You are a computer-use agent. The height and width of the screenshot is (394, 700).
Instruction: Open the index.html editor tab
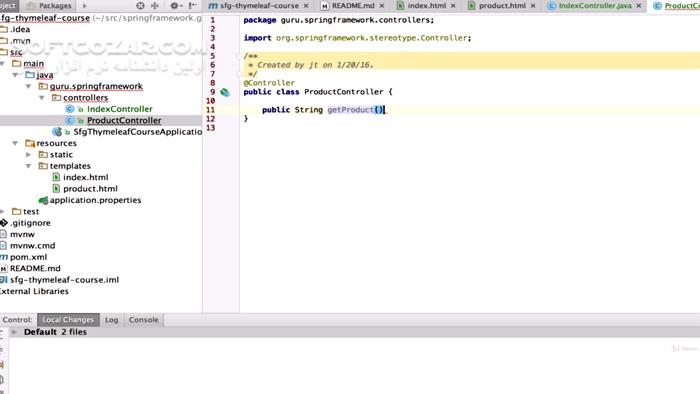click(426, 6)
